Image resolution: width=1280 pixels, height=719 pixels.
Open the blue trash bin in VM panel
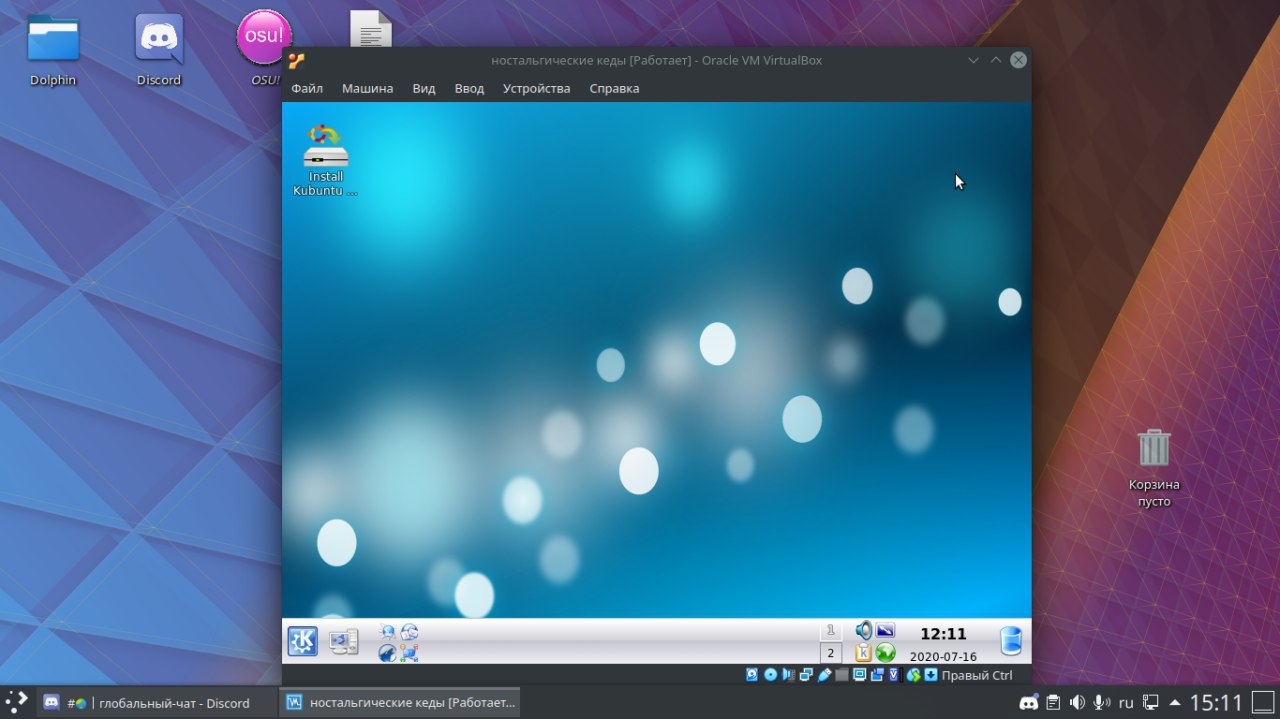(x=1011, y=641)
